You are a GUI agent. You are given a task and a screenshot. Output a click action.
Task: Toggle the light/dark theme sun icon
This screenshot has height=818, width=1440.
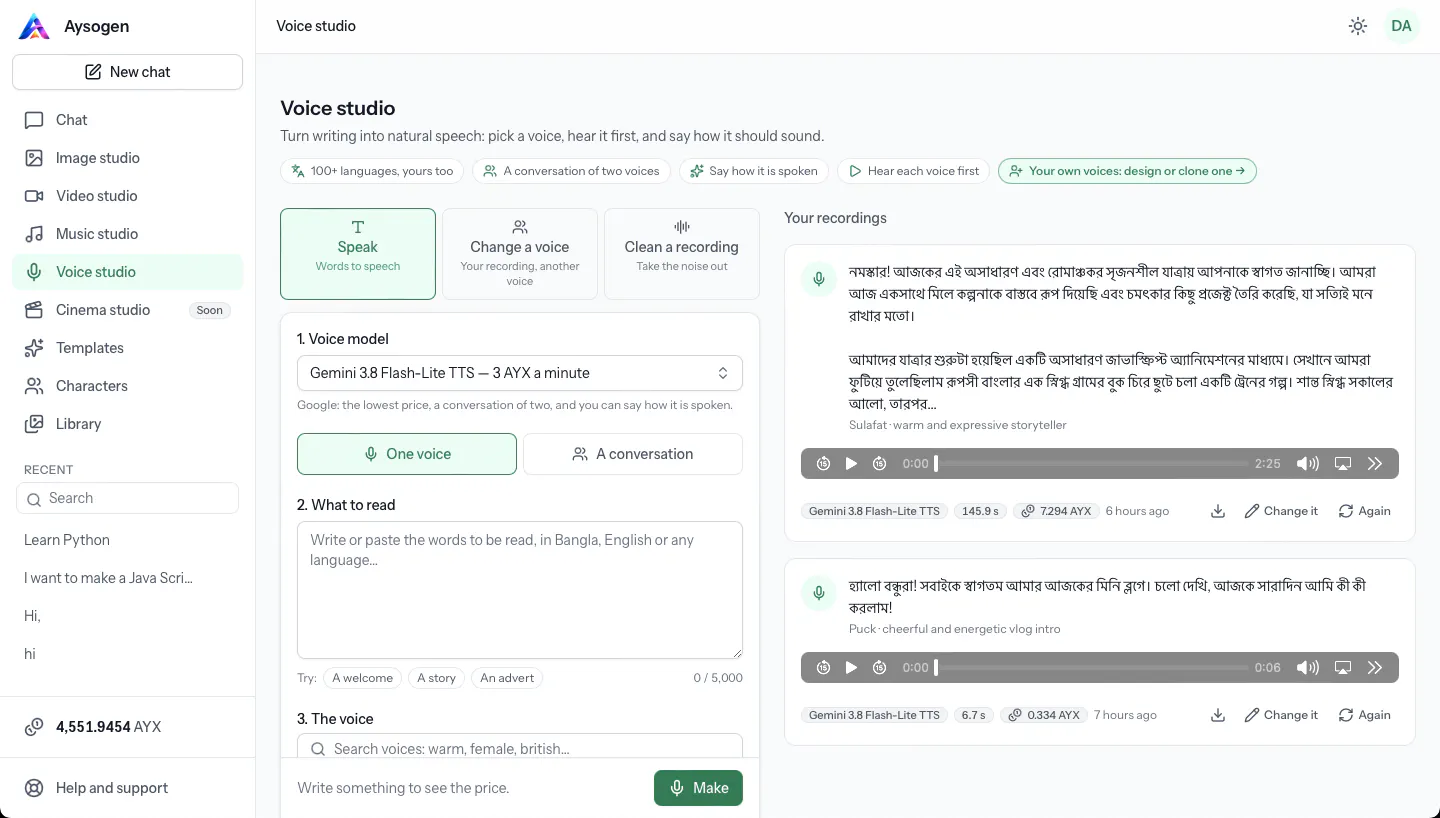tap(1357, 26)
